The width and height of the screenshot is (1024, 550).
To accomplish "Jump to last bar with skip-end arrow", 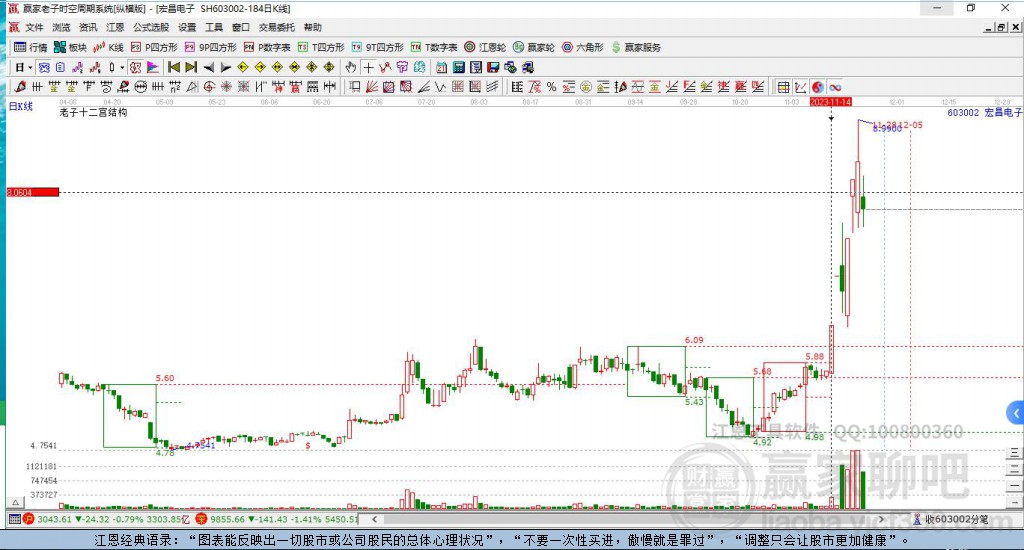I will [x=191, y=67].
